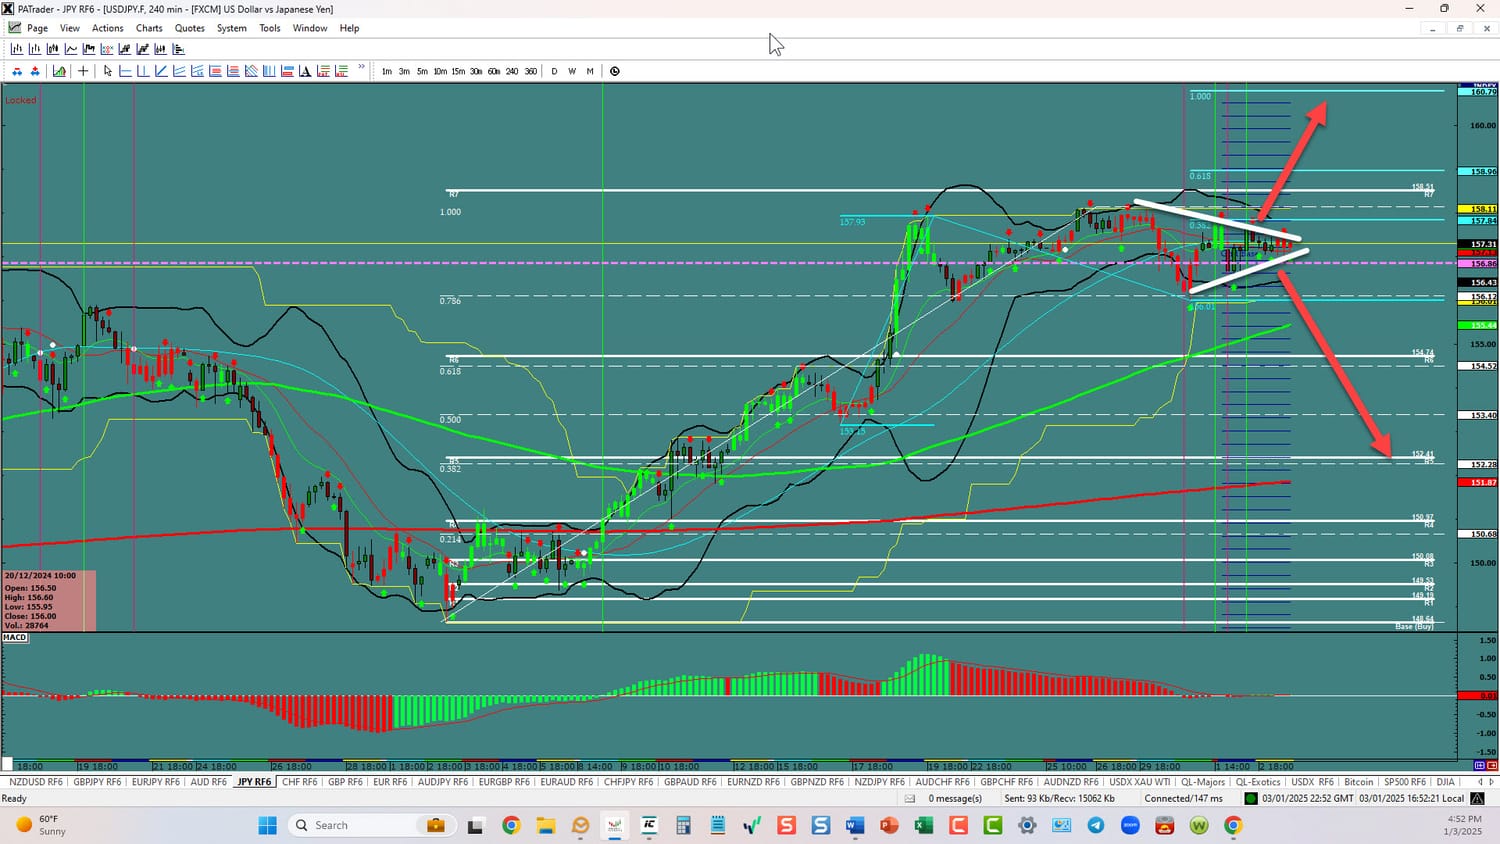Image resolution: width=1500 pixels, height=844 pixels.
Task: Switch chart to Daily 'D' timeframe
Action: [554, 71]
